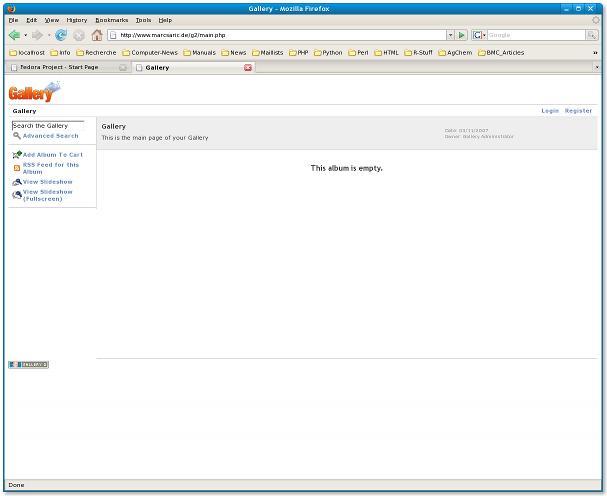This screenshot has height=496, width=607.
Task: Open View Slideshow (Fullscreen) link
Action: pos(48,195)
